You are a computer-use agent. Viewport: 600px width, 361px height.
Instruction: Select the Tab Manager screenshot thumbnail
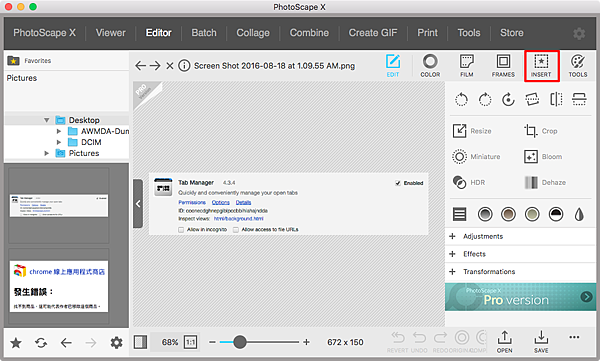(59, 206)
